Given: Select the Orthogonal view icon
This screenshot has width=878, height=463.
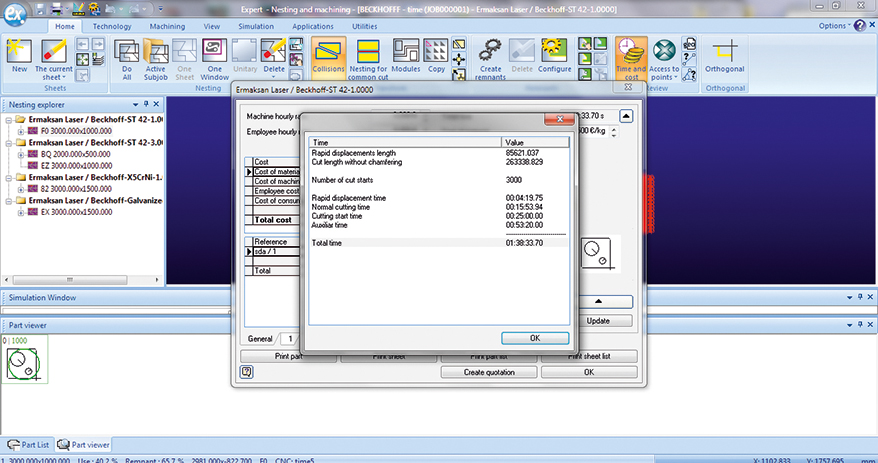Looking at the screenshot, I should click(725, 54).
